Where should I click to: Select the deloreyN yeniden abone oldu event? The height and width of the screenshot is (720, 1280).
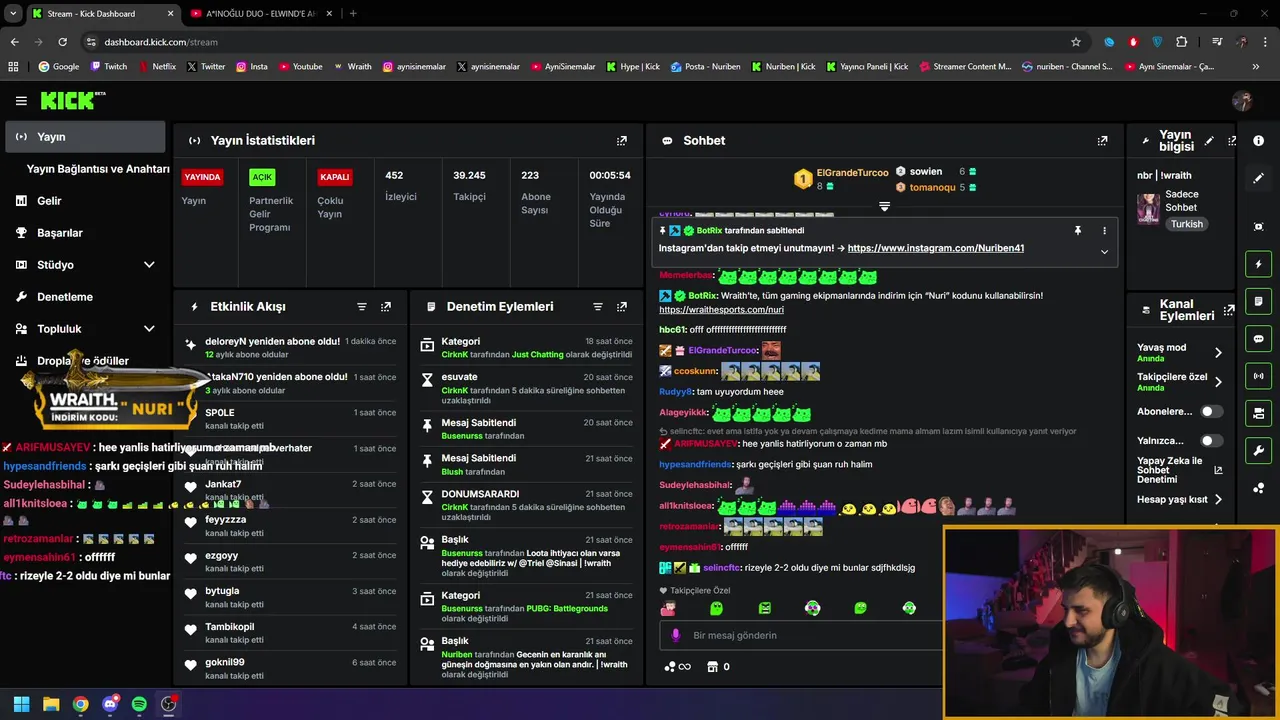pyautogui.click(x=290, y=347)
